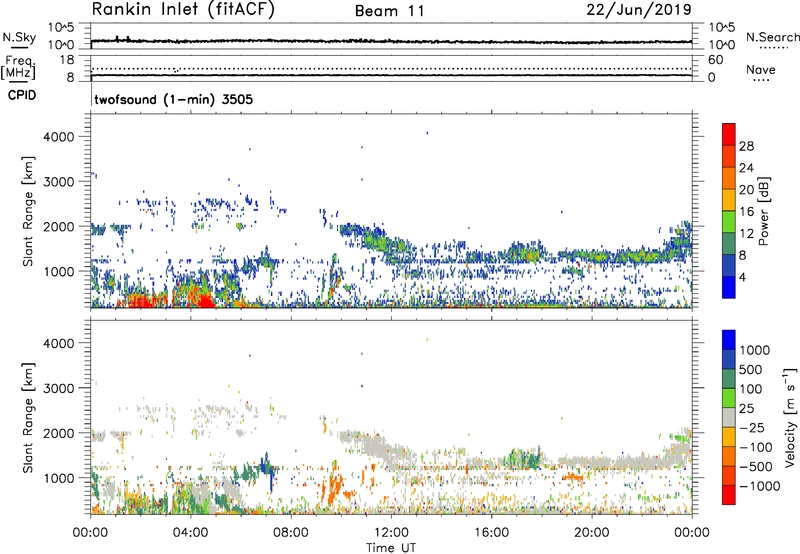Click the '04:00' time tick label
Viewport: 800px width, 554px height.
click(x=191, y=533)
